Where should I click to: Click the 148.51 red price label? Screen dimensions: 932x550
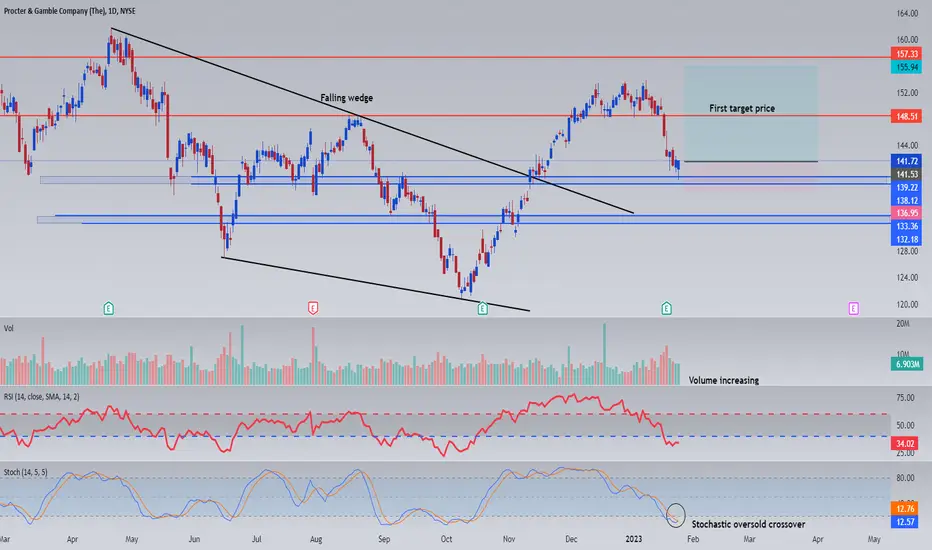point(906,117)
